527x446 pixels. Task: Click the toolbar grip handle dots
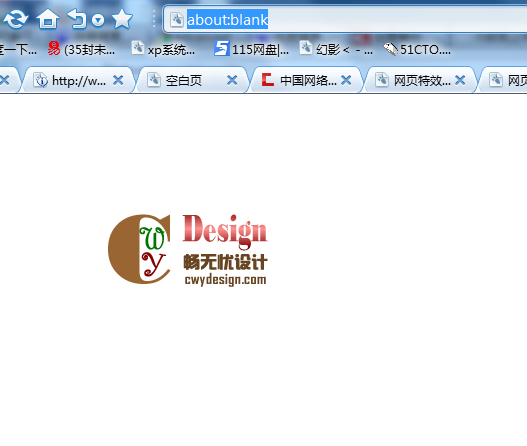tap(154, 18)
